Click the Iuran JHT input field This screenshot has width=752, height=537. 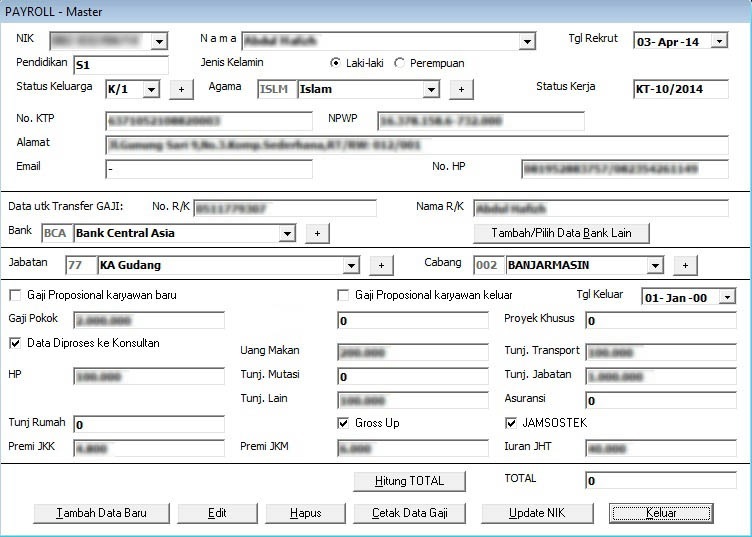661,449
